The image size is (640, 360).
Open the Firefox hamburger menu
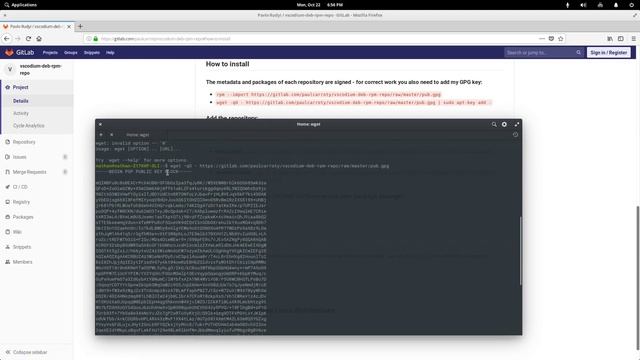point(633,39)
